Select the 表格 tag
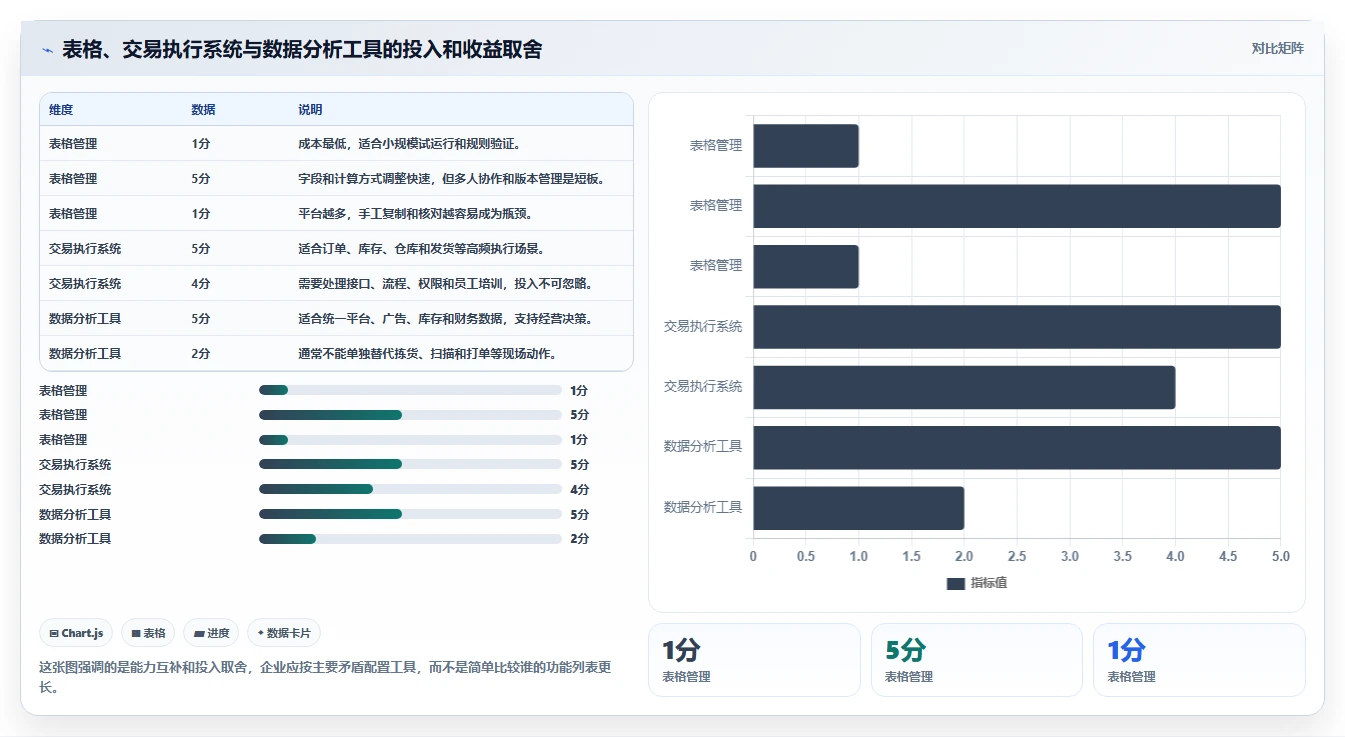The width and height of the screenshot is (1345, 737). pyautogui.click(x=148, y=633)
